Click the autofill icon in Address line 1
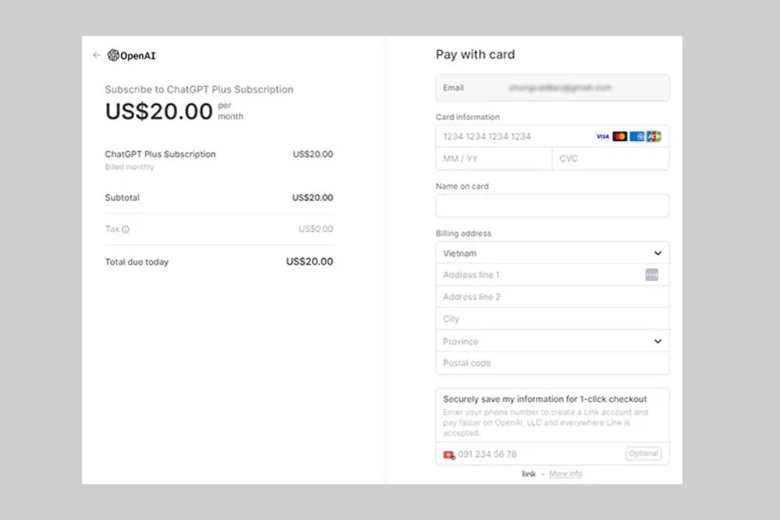The height and width of the screenshot is (520, 780). [x=652, y=275]
